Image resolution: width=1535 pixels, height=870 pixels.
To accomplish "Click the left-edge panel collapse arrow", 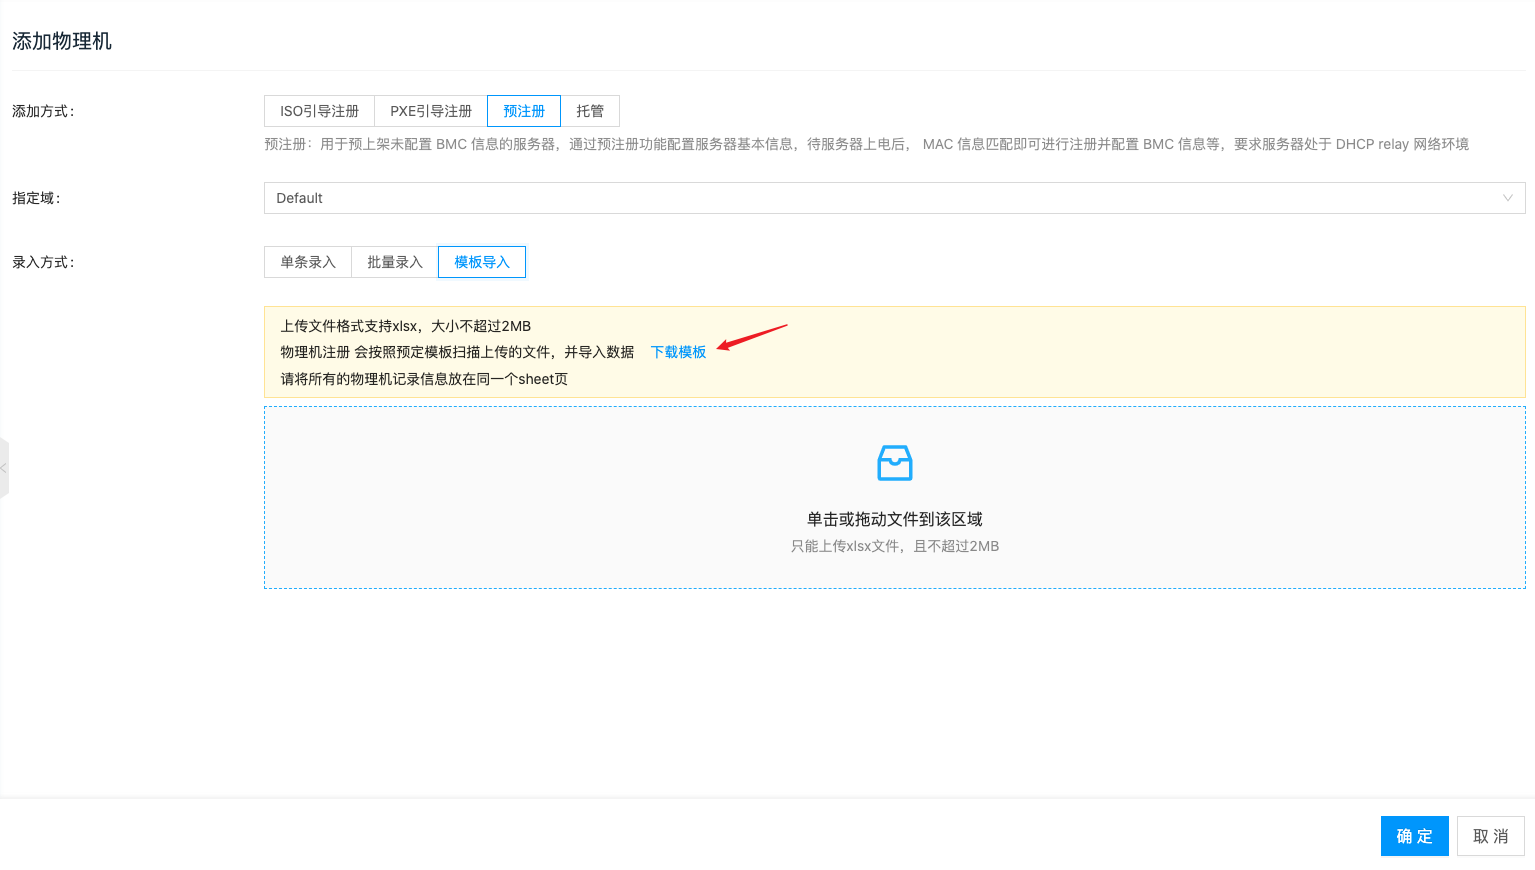I will coord(4,468).
